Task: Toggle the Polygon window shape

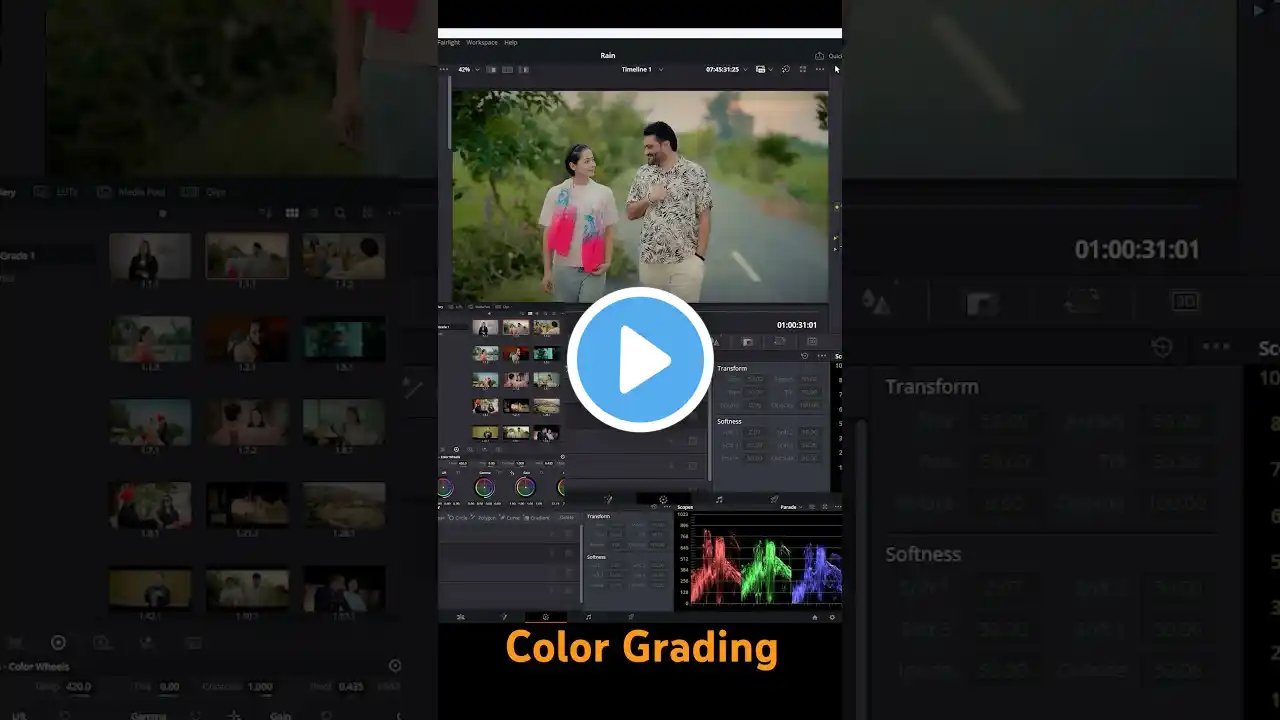Action: point(486,518)
